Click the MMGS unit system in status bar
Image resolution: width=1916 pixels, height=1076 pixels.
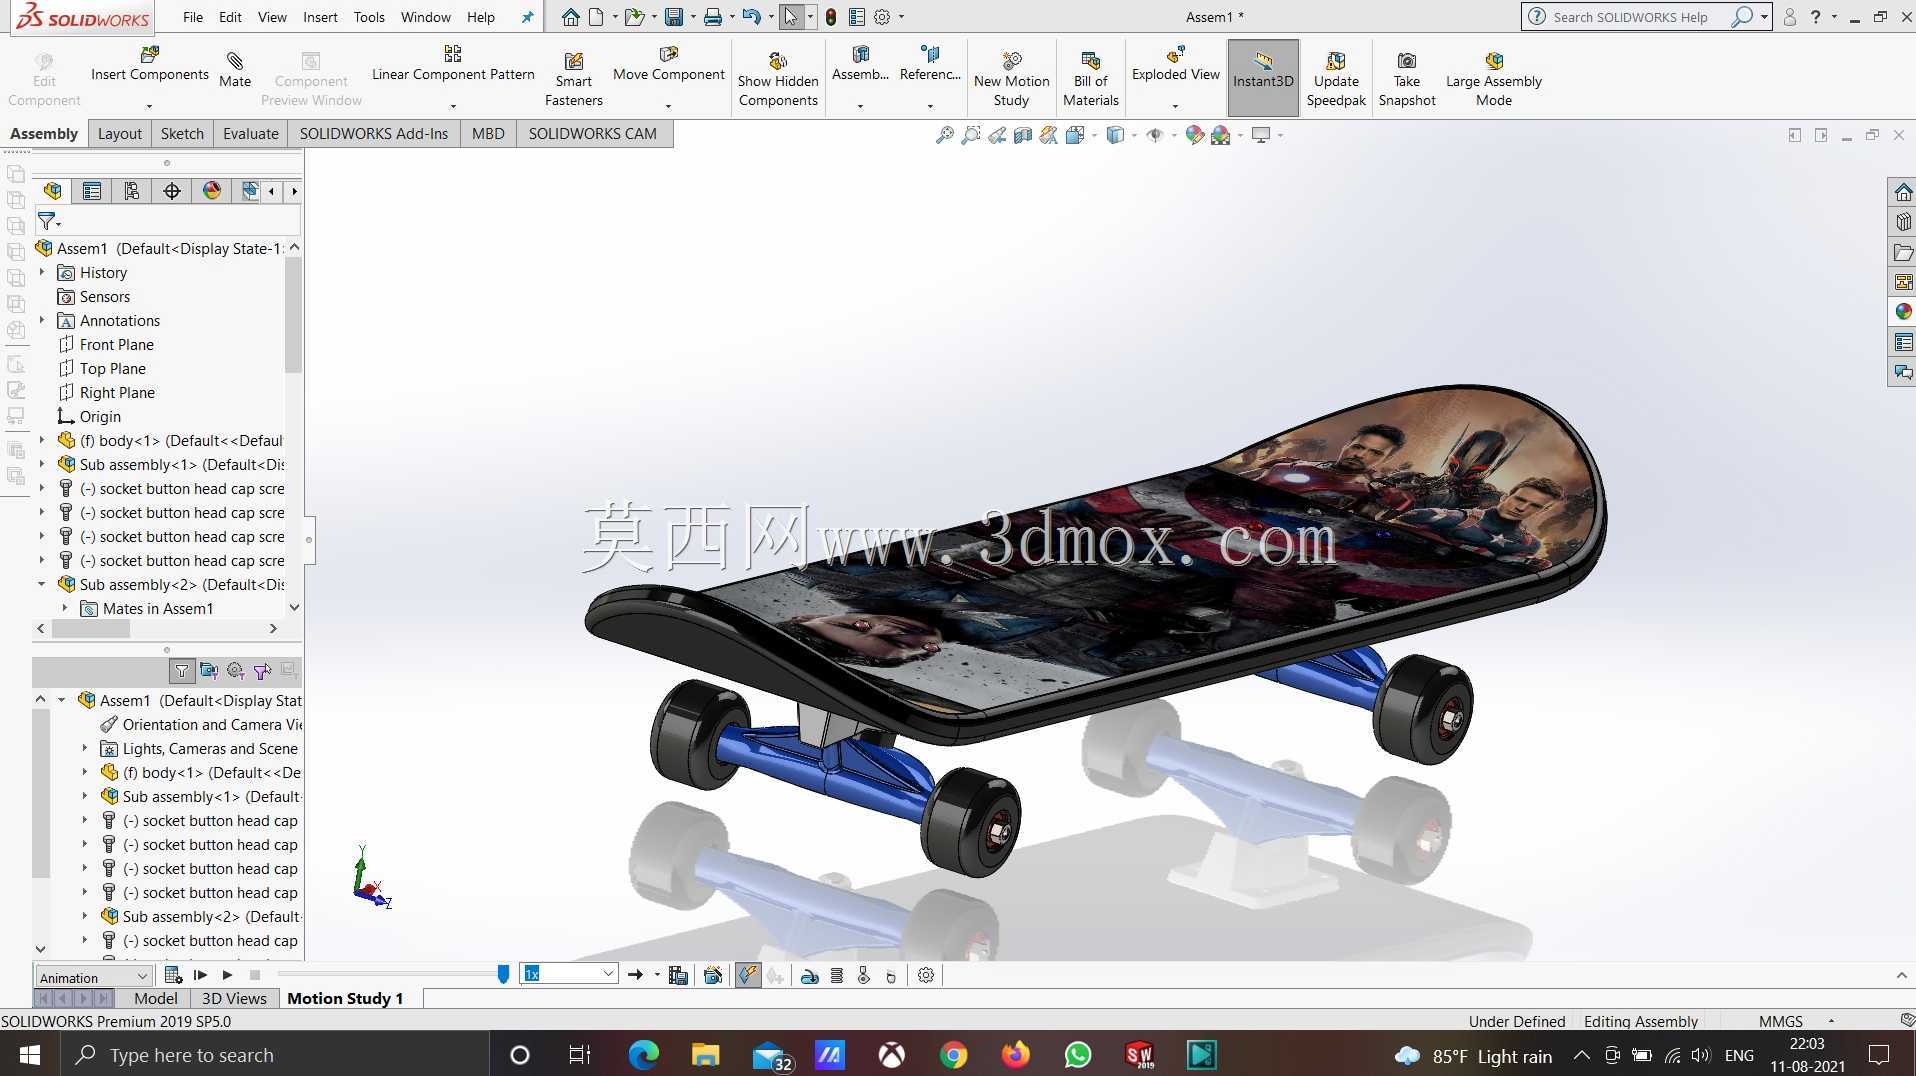(1781, 1021)
